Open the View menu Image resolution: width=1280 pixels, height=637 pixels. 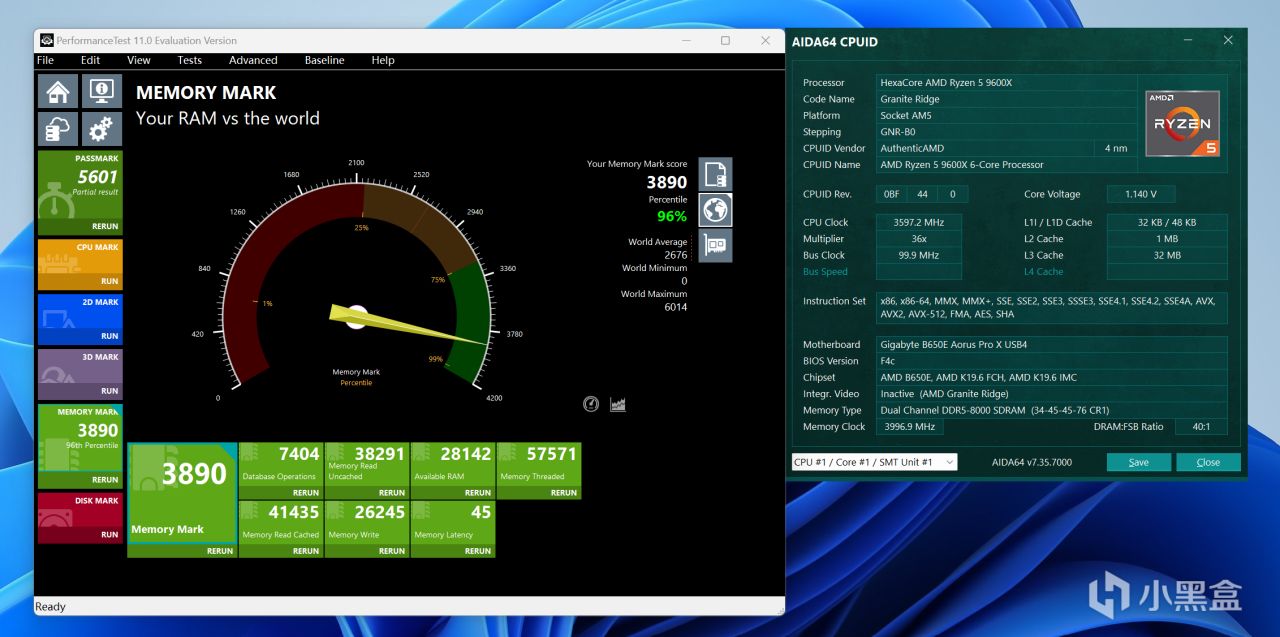(139, 60)
